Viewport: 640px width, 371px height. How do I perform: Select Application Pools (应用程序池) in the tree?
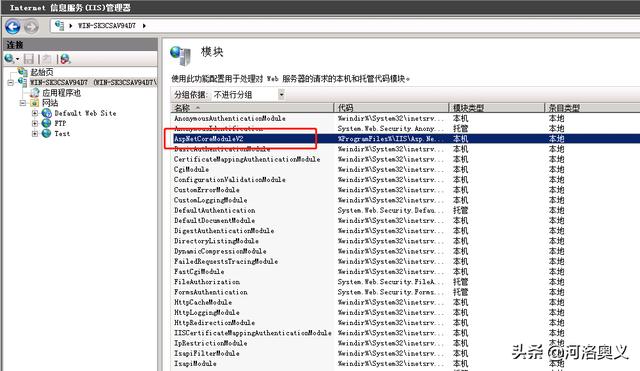click(x=62, y=93)
